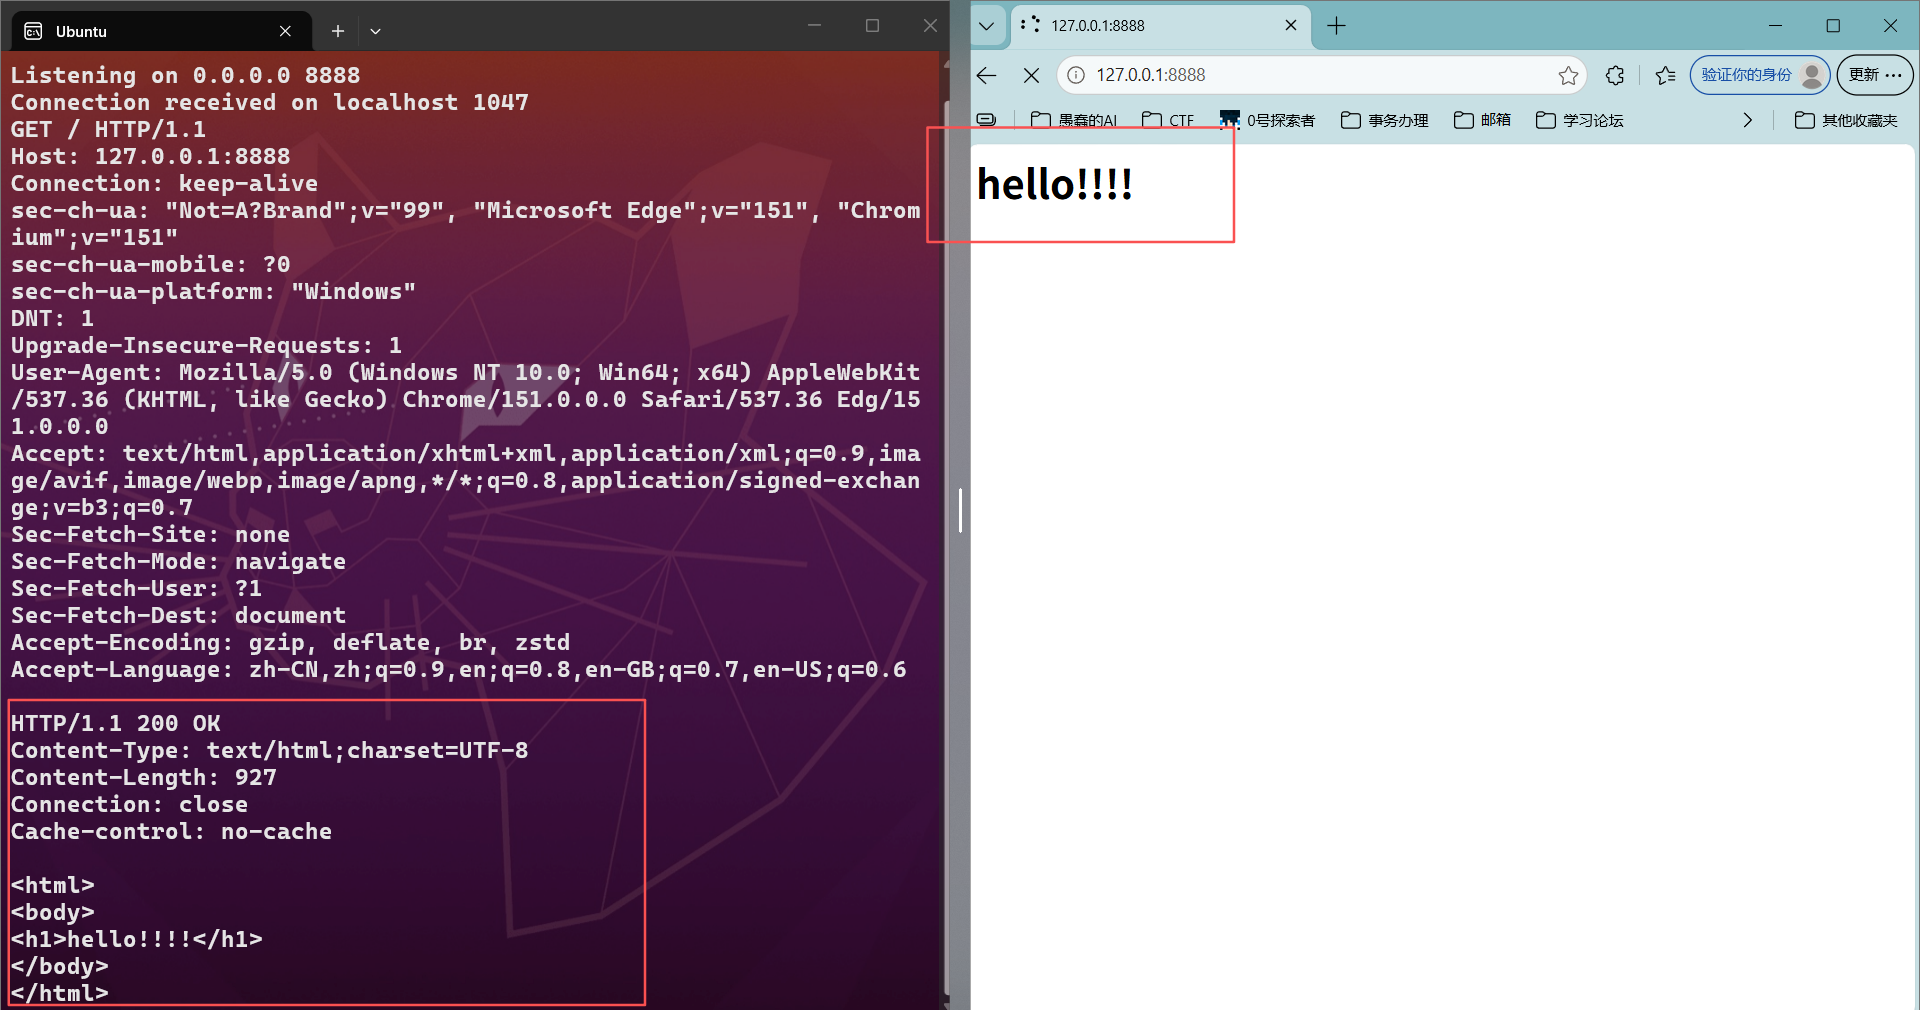The width and height of the screenshot is (1920, 1010).
Task: Click the terminal icon in the Ubuntu tab
Action: [33, 31]
